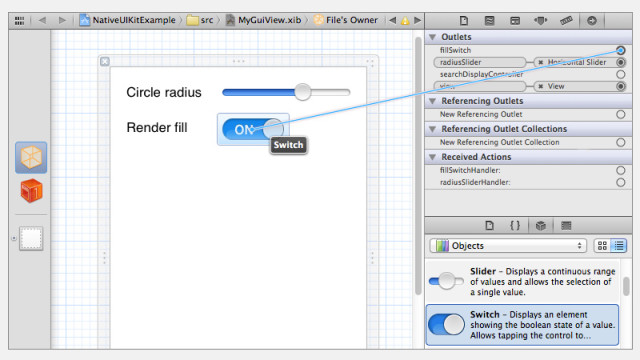Go back with the left history arrow
This screenshot has width=640, height=360.
tap(42, 20)
